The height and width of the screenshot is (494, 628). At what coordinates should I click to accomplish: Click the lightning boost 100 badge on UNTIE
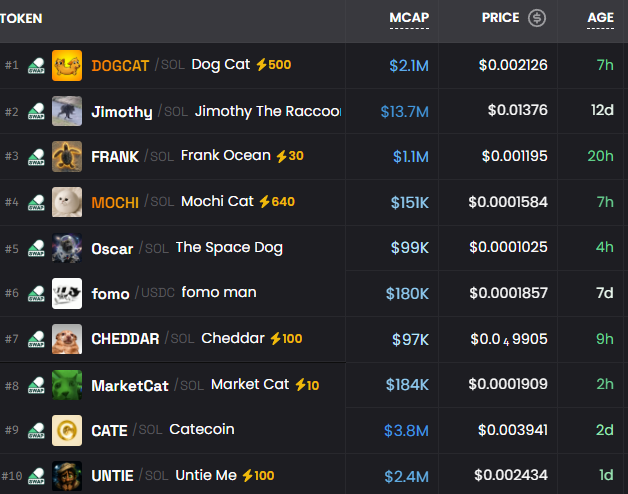tap(258, 476)
